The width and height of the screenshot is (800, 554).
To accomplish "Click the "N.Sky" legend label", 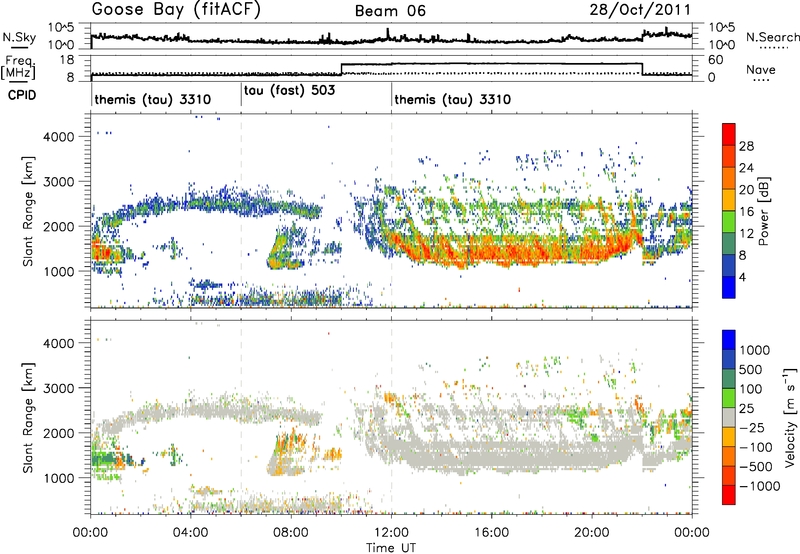I will click(19, 37).
